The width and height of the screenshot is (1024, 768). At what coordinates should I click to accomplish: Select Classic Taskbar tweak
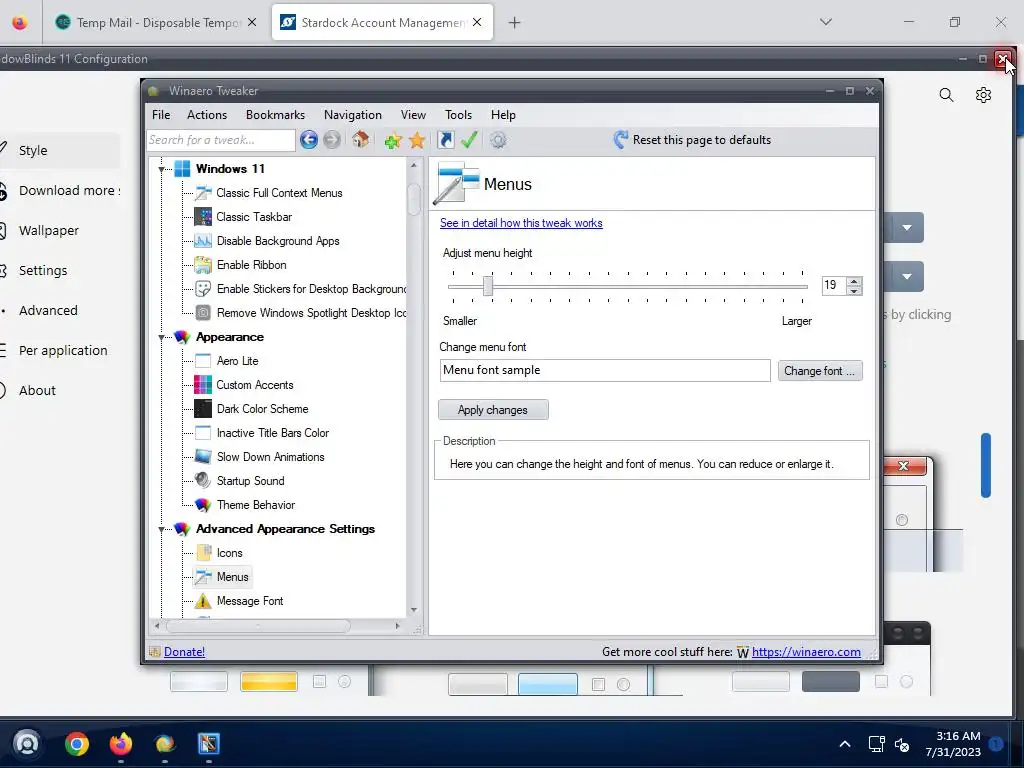tap(244, 217)
